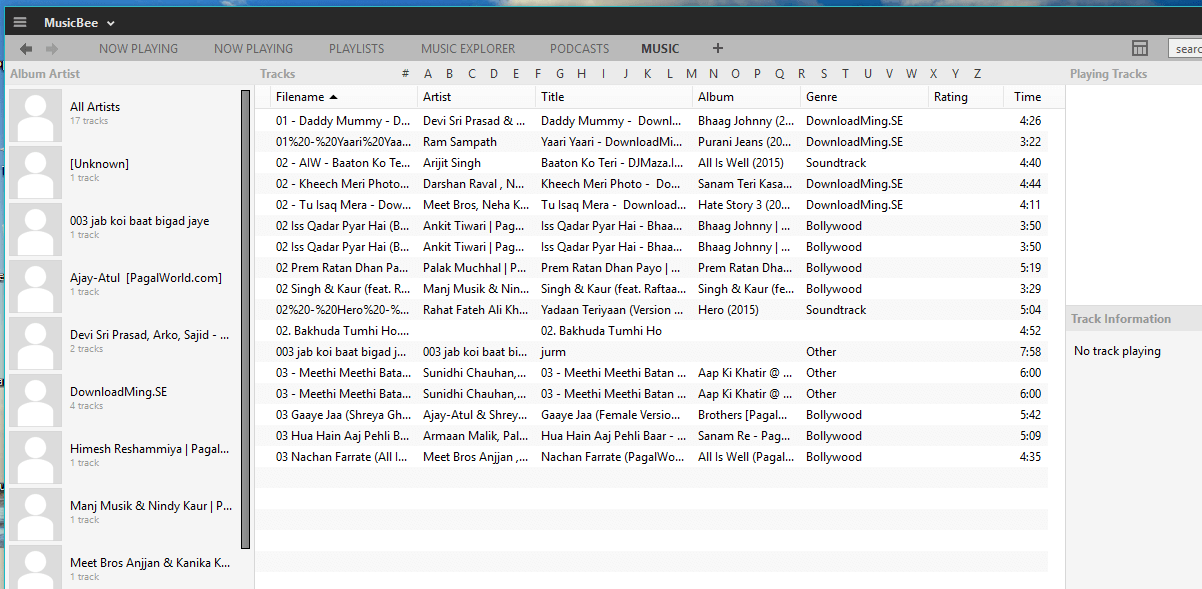Select the DownloadMing.SE artist picture
The height and width of the screenshot is (589, 1202).
tap(36, 400)
